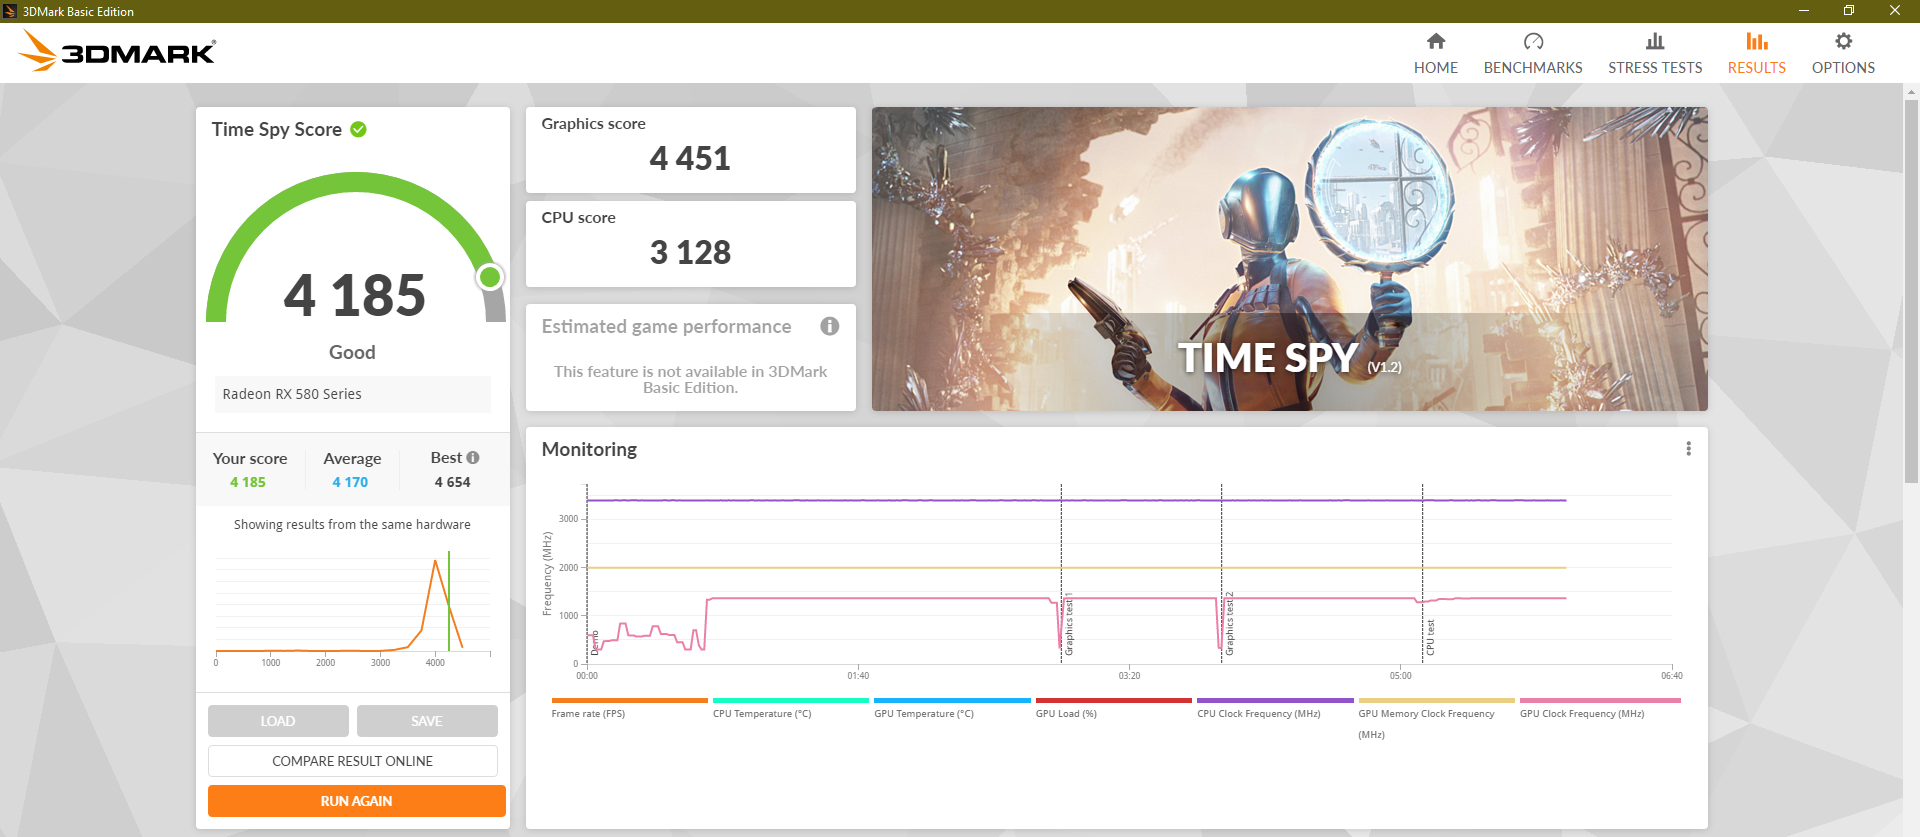This screenshot has width=1920, height=837.
Task: Click the Load button
Action: coord(278,721)
